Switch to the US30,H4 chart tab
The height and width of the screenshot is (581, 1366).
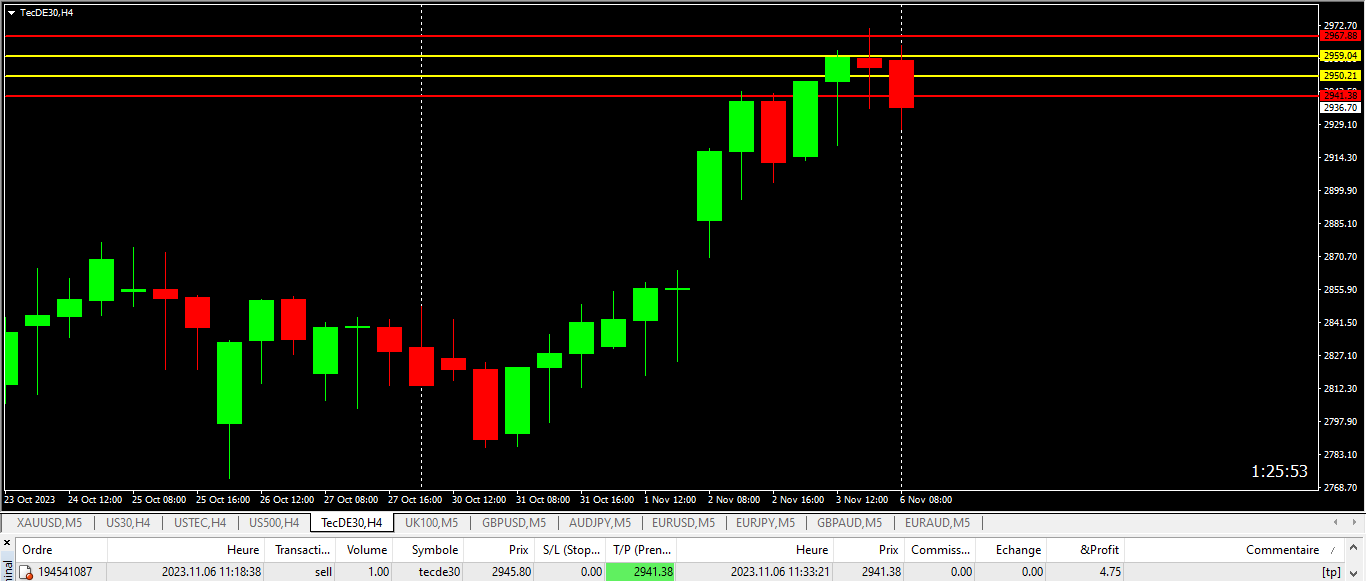[128, 522]
